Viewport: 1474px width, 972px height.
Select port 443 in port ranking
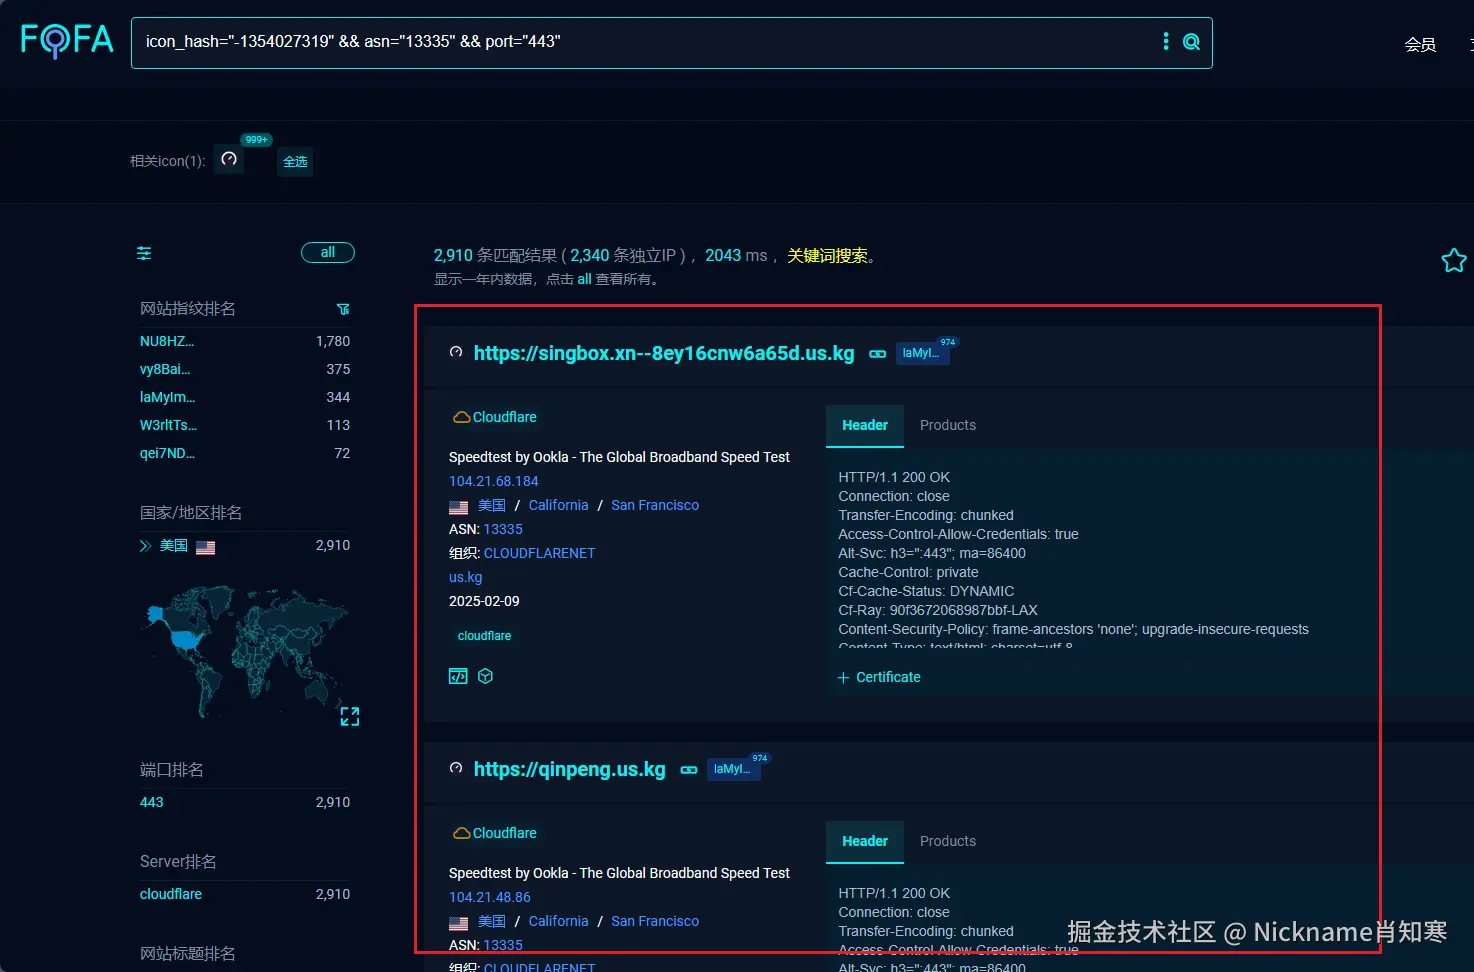pos(152,802)
